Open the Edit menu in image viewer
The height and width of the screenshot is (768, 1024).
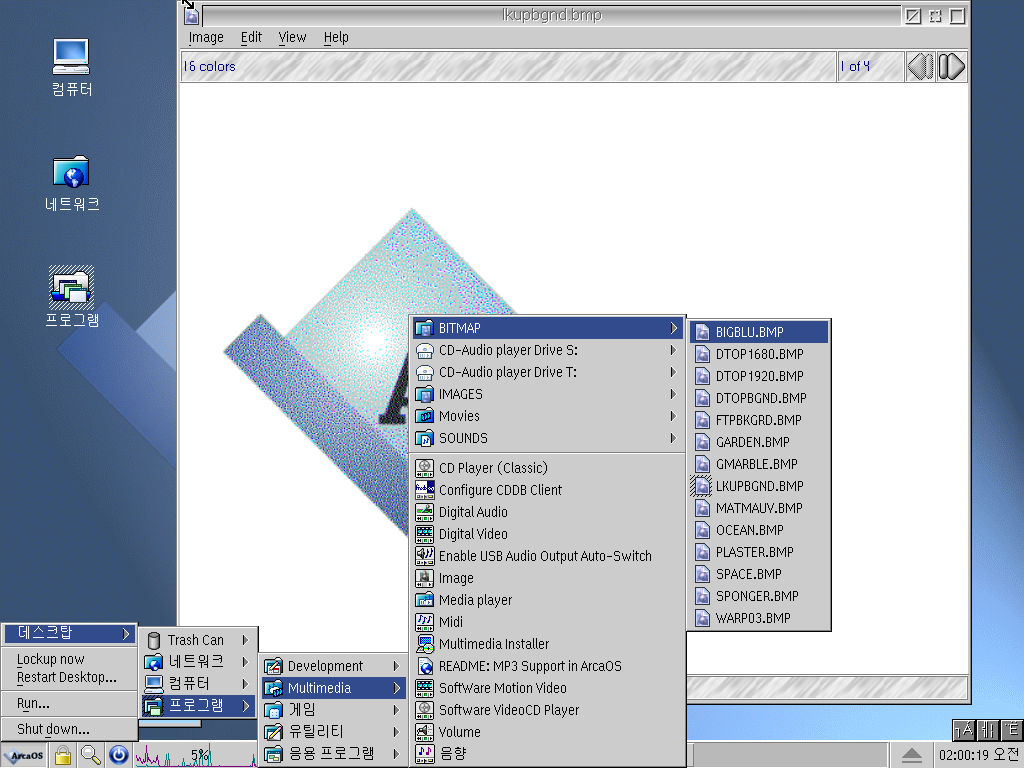pos(251,37)
